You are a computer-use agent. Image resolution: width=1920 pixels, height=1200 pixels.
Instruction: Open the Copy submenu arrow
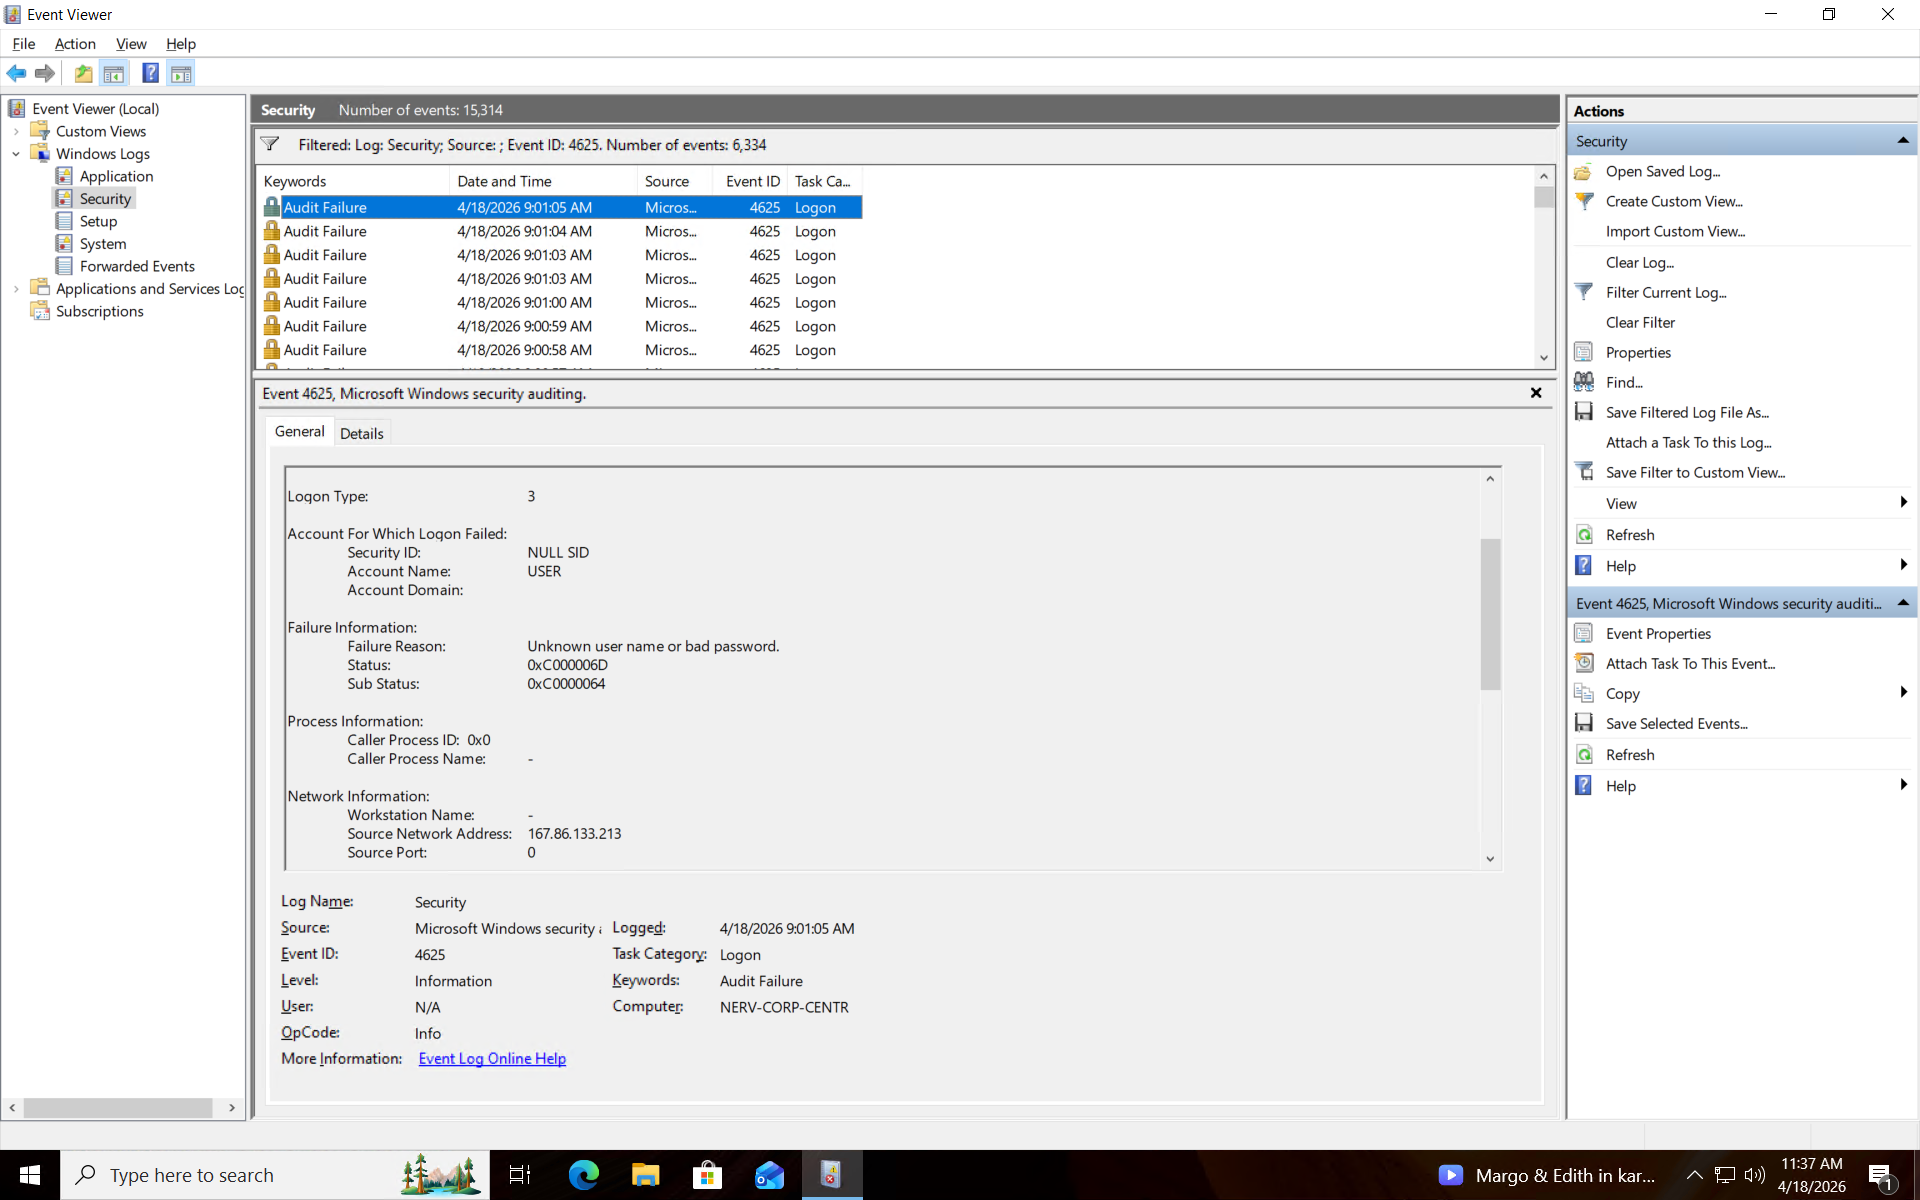coord(1903,693)
